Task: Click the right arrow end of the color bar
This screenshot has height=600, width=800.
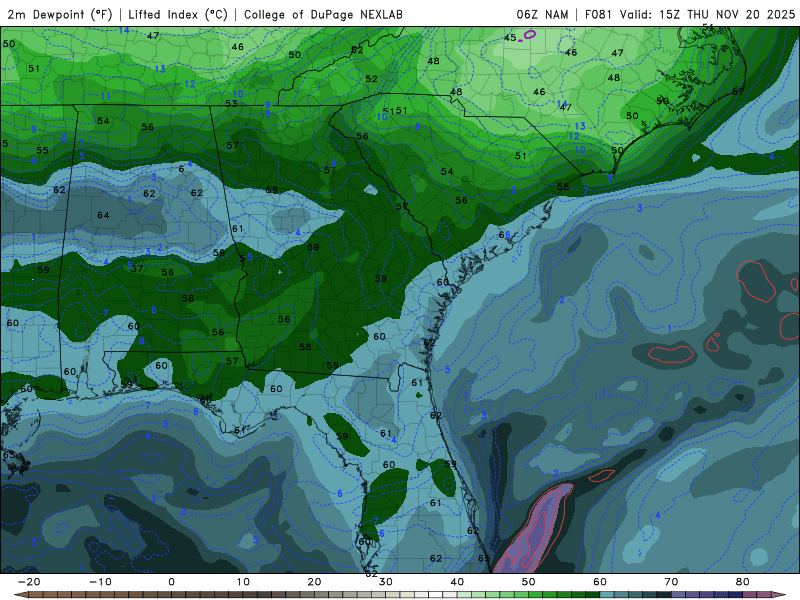Action: pyautogui.click(x=781, y=595)
